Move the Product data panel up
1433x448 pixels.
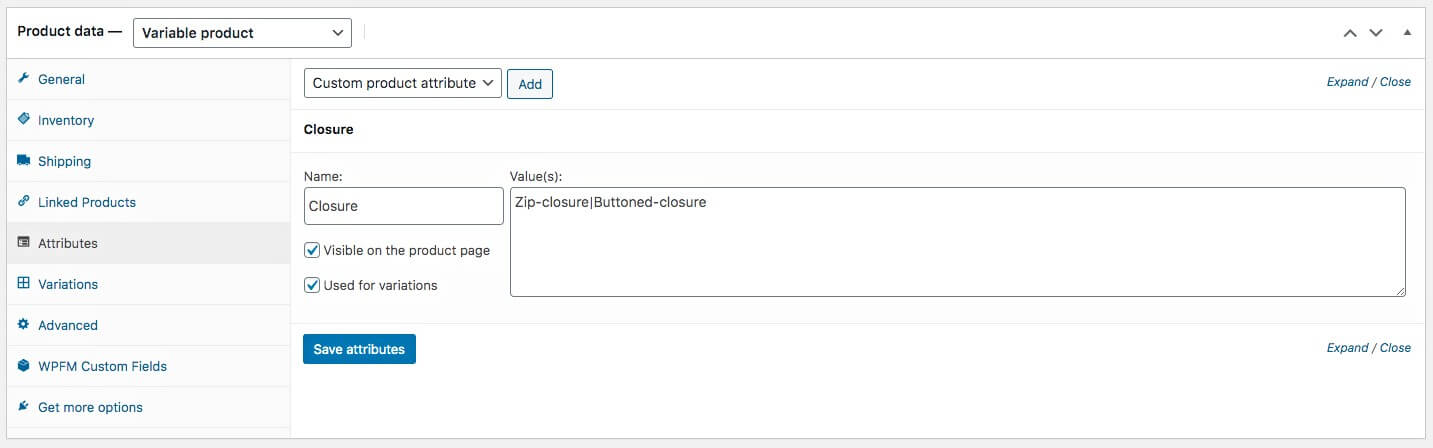coord(1350,33)
